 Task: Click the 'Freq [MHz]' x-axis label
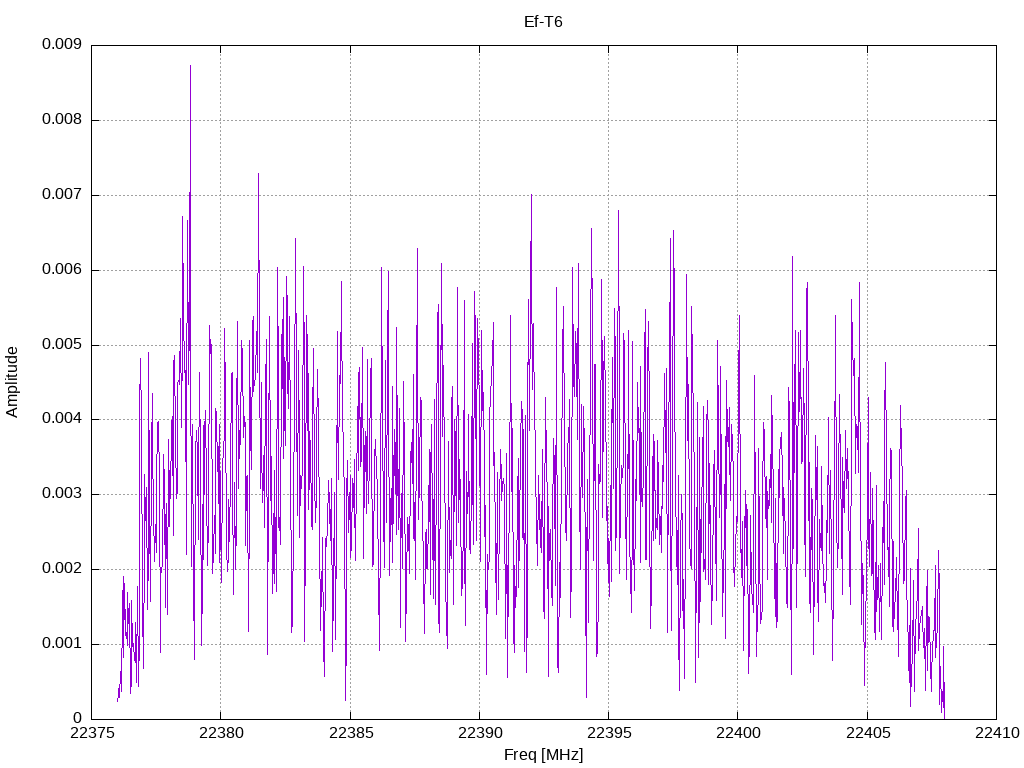click(x=543, y=755)
